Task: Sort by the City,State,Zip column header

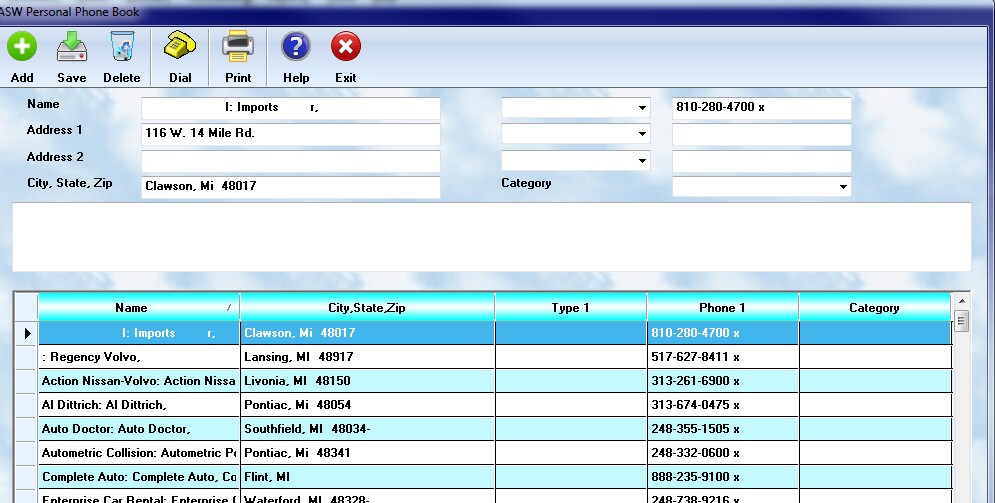Action: pos(367,308)
